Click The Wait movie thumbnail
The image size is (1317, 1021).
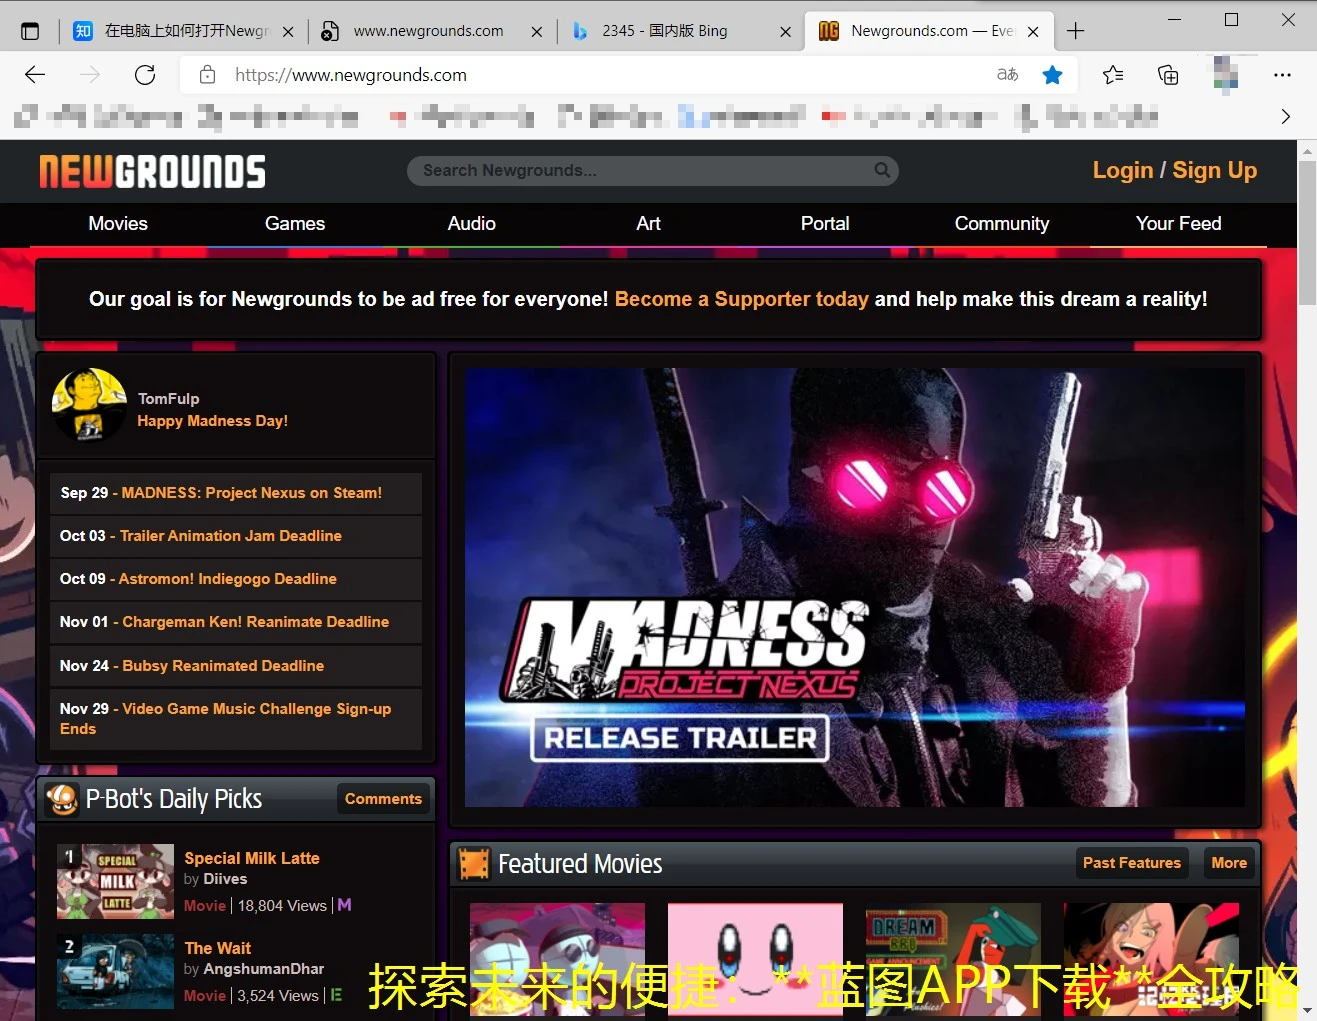tap(115, 972)
